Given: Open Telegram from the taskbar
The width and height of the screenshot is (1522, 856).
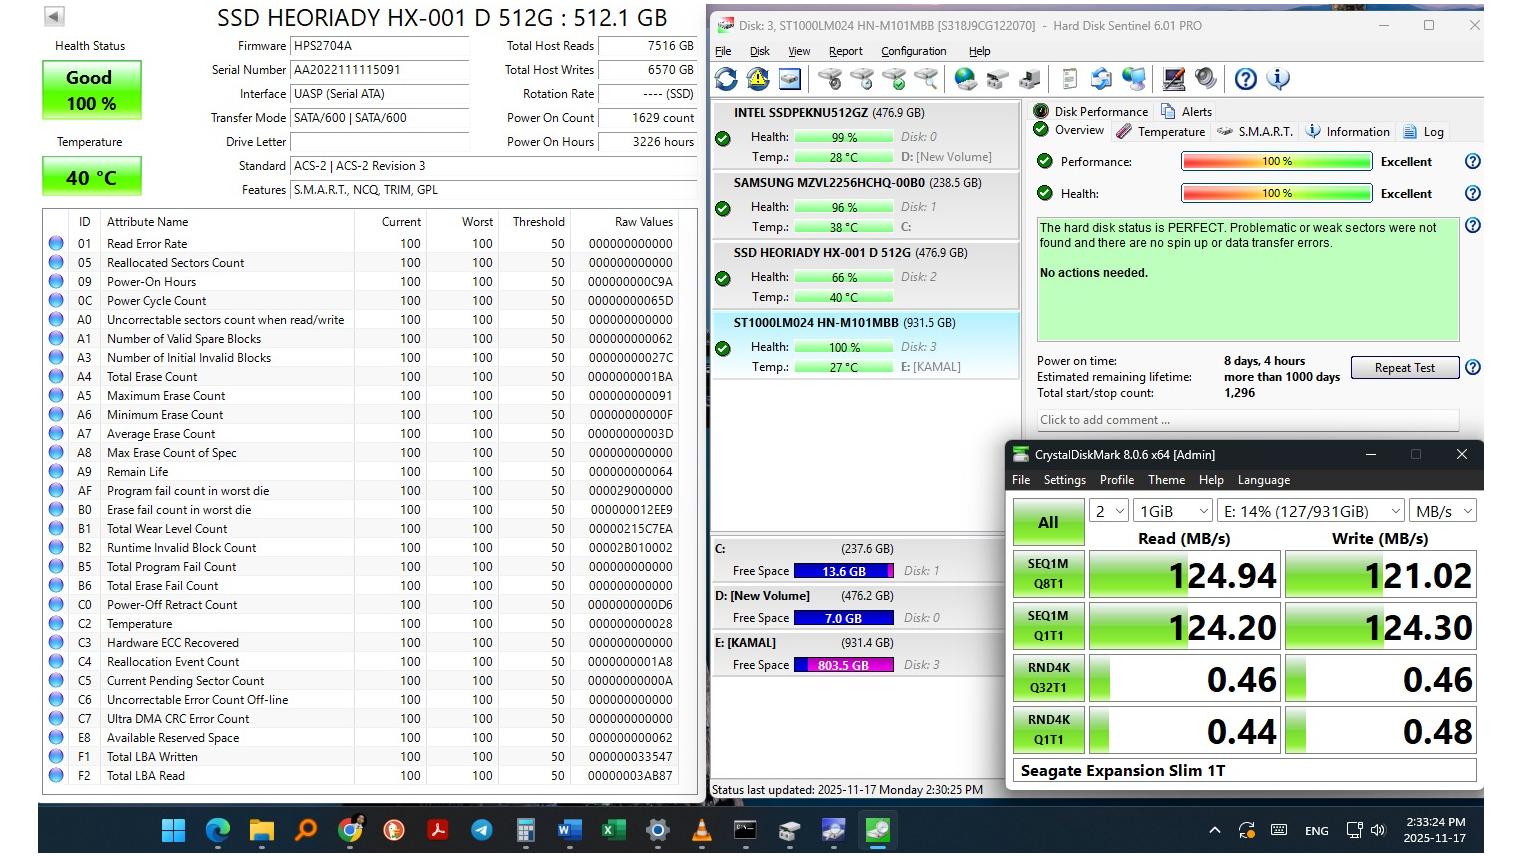Looking at the screenshot, I should tap(481, 830).
